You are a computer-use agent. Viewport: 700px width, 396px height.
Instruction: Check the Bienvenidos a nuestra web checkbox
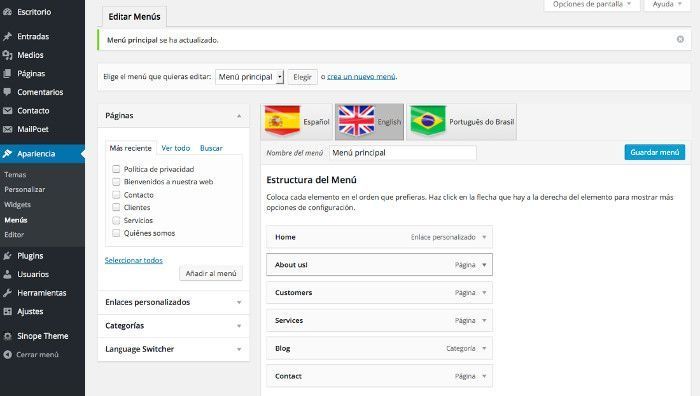(116, 182)
